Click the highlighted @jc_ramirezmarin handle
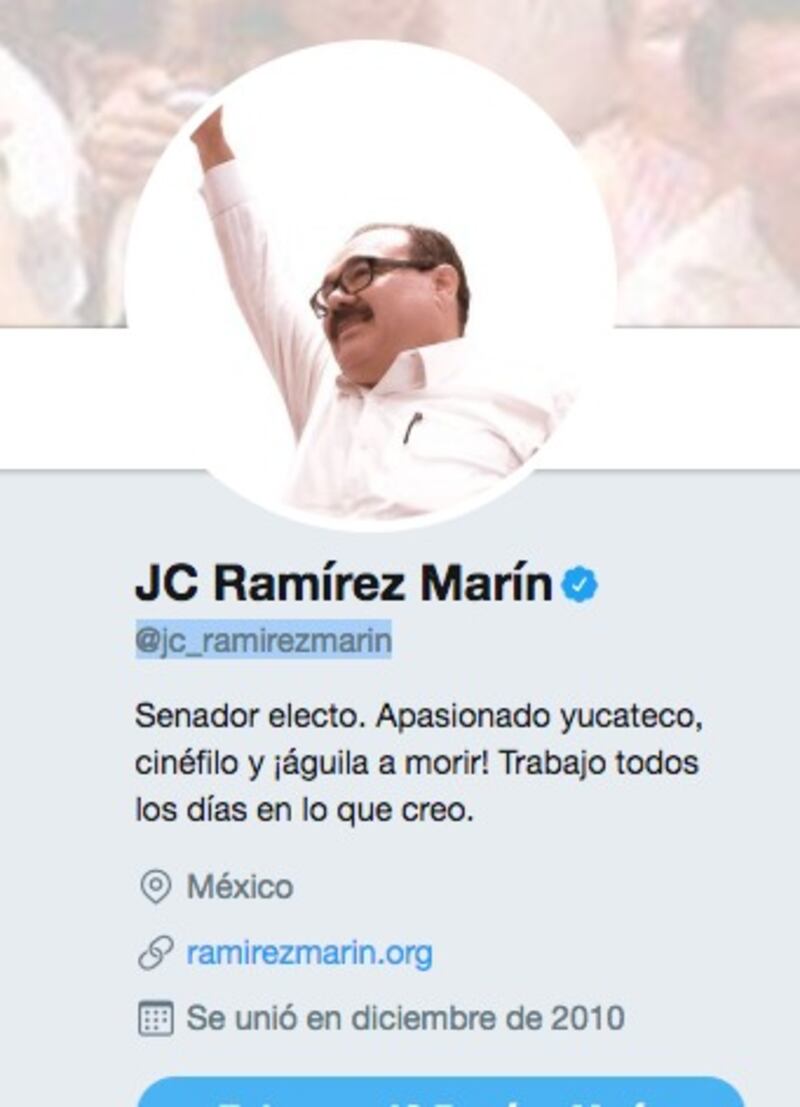The height and width of the screenshot is (1107, 800). pos(263,640)
